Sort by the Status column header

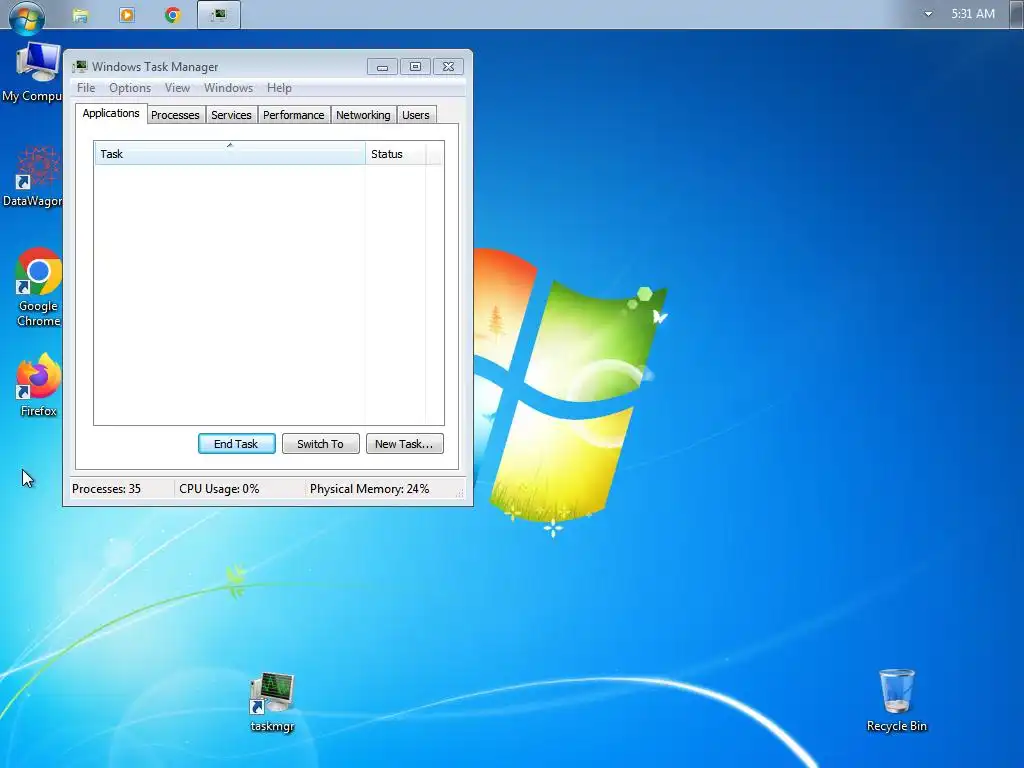[x=395, y=153]
